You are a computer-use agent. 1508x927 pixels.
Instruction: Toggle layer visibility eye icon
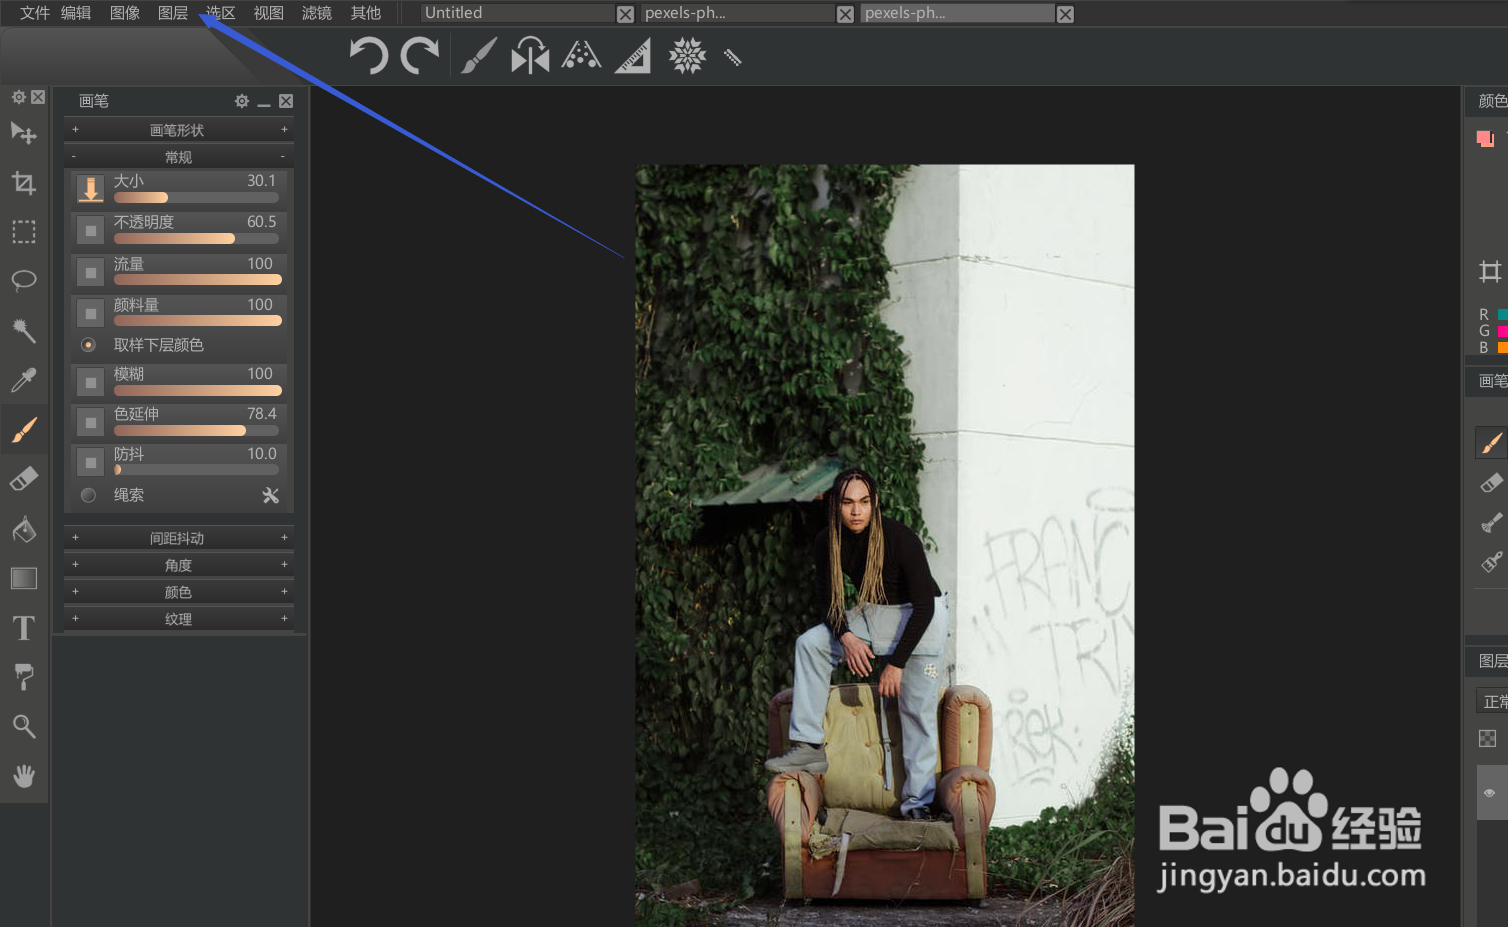click(x=1489, y=793)
